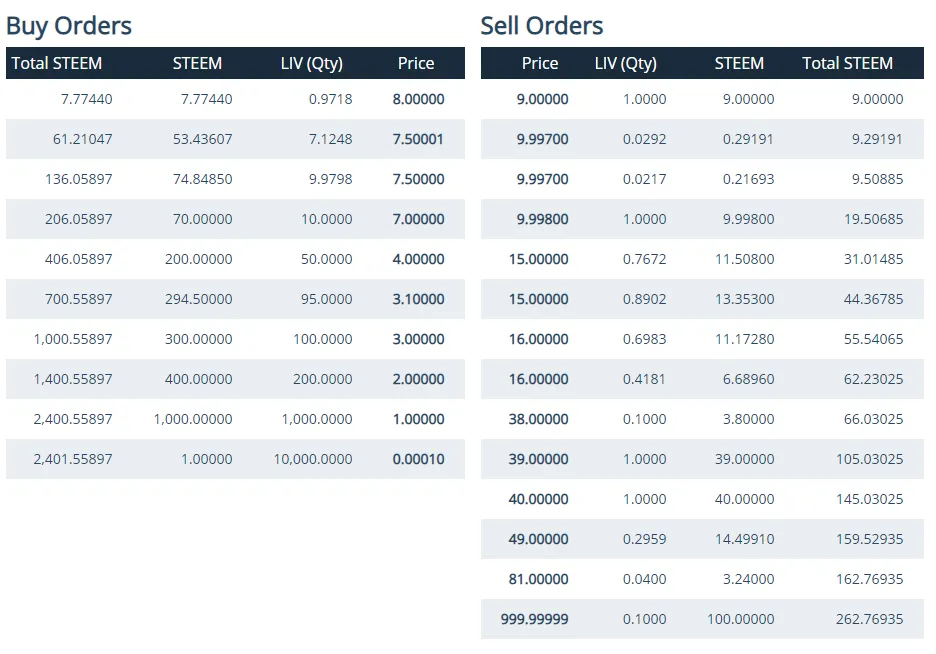Click the Buy Orders heading
This screenshot has width=936, height=654.
coord(69,25)
